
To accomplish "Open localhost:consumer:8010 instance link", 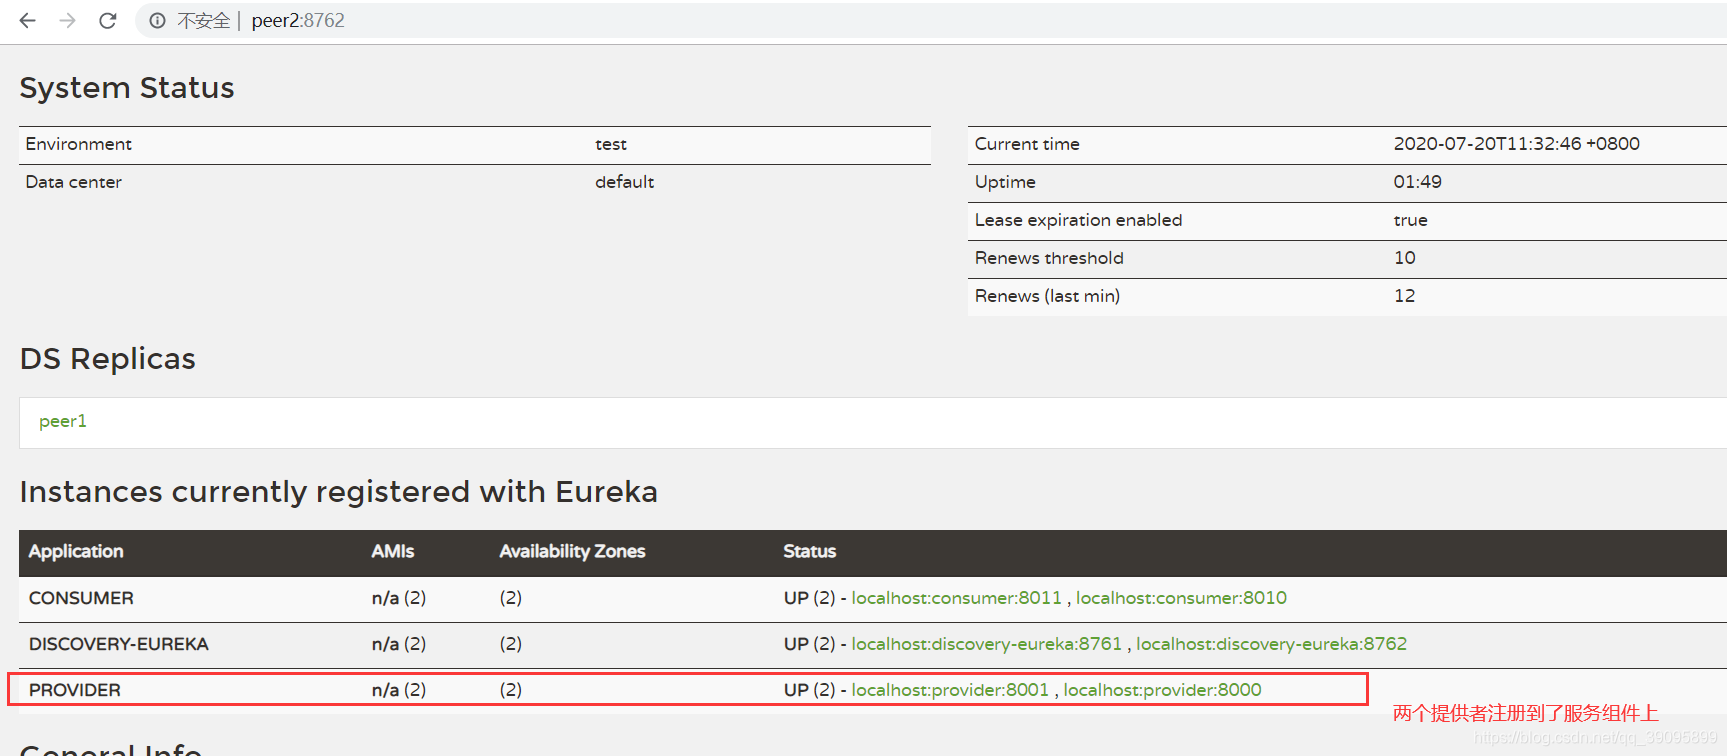I will (x=1181, y=598).
